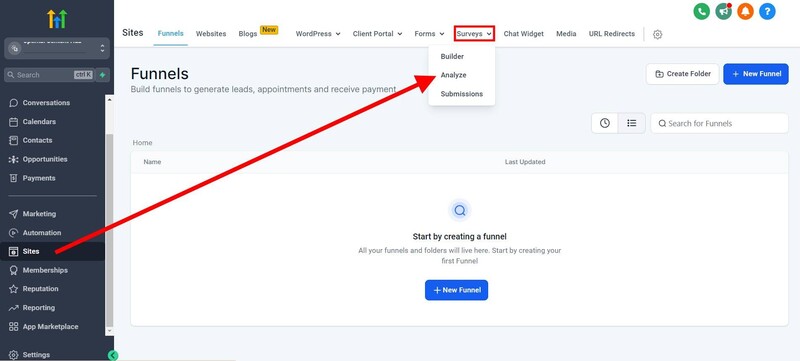The height and width of the screenshot is (361, 800).
Task: Click the Name column header
Action: pos(152,162)
